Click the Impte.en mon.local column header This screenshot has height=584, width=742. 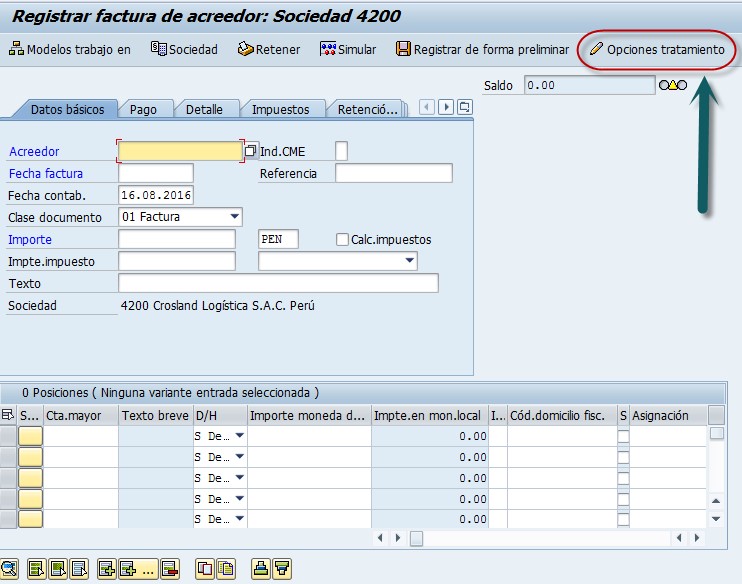click(430, 415)
